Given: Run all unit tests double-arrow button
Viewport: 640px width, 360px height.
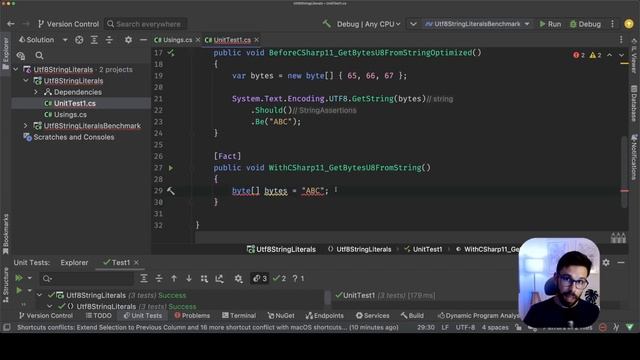Looking at the screenshot, I should [19, 278].
